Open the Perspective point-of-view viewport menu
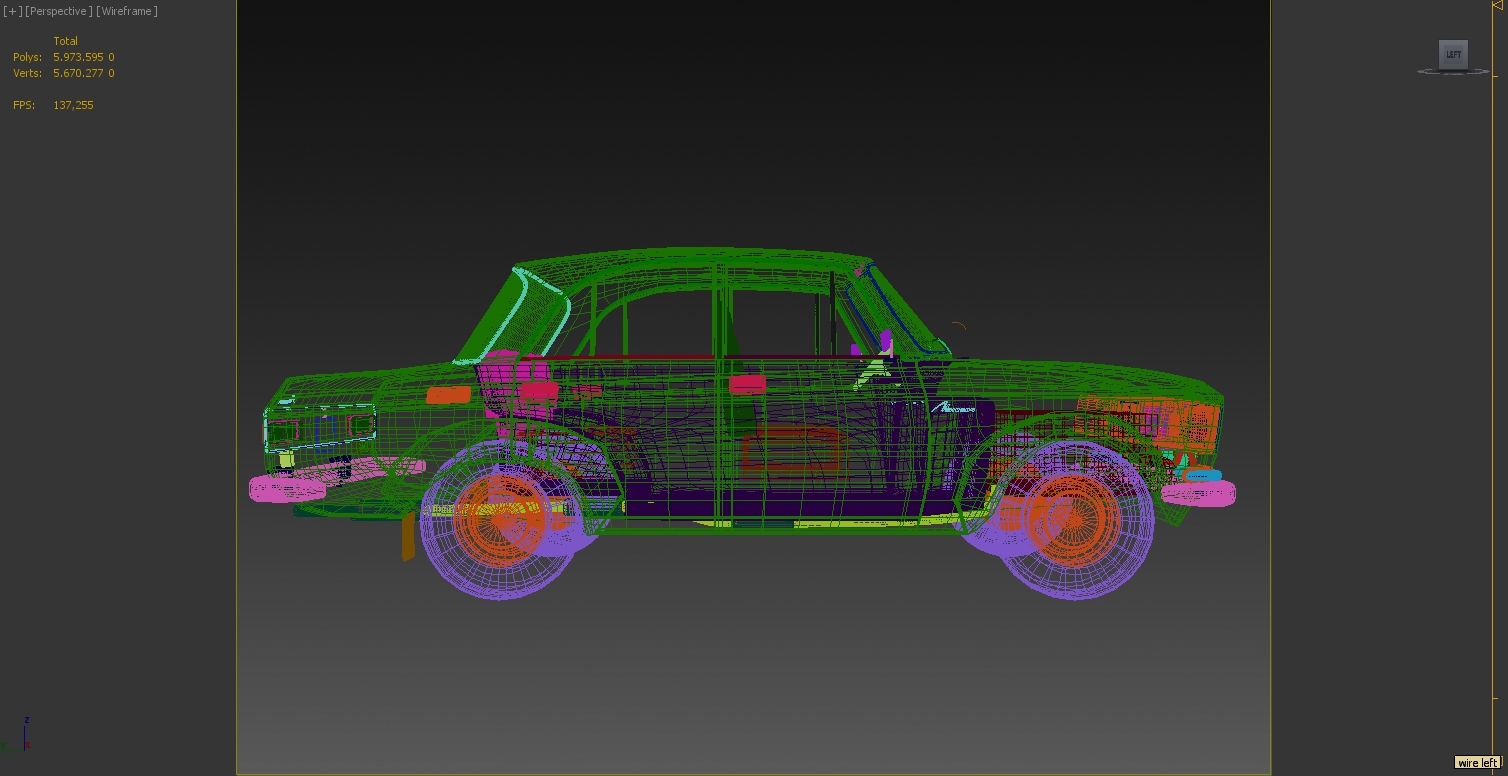Image resolution: width=1508 pixels, height=776 pixels. pyautogui.click(x=59, y=11)
